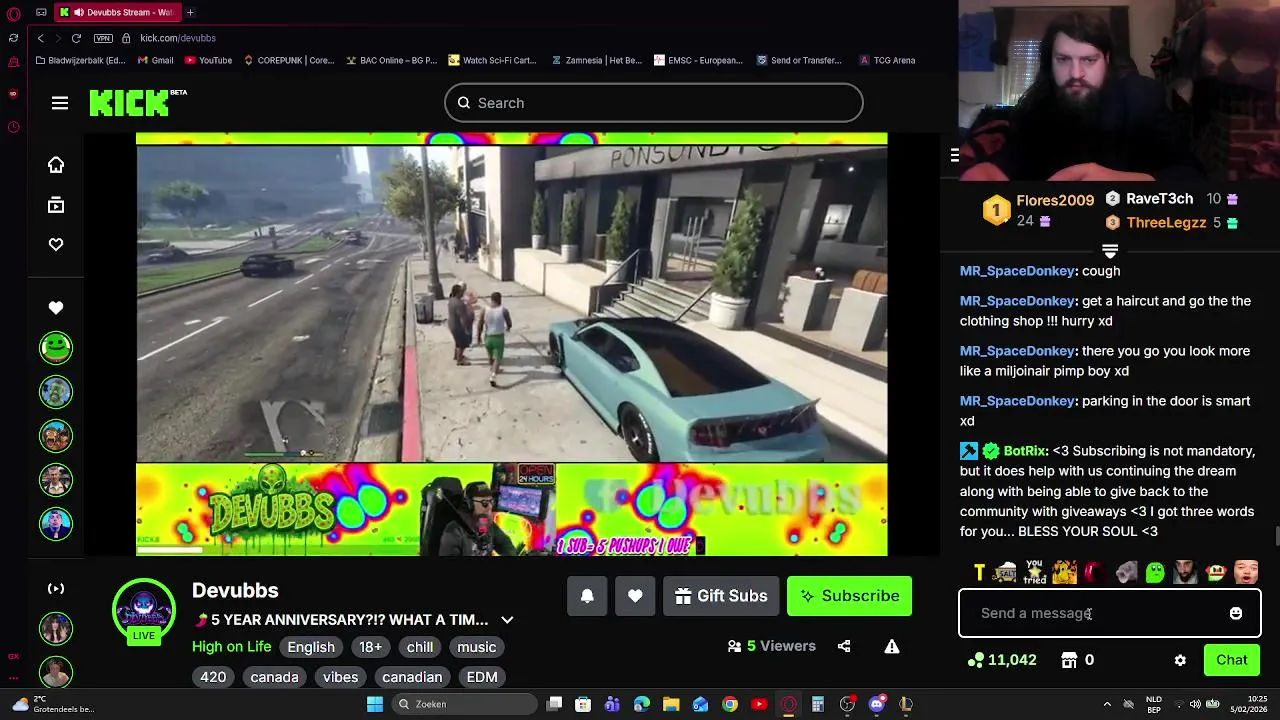Click the Subscribe button

(849, 596)
